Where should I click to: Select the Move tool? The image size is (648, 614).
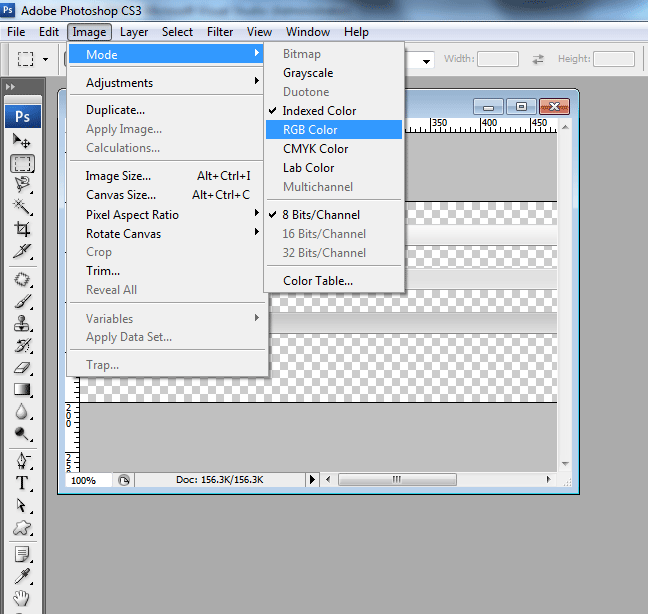tap(21, 141)
